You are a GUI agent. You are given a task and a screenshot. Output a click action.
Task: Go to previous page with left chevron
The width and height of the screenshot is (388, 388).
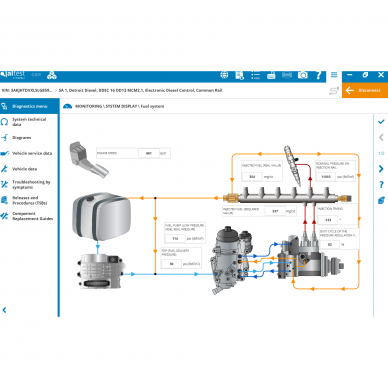coord(381,137)
